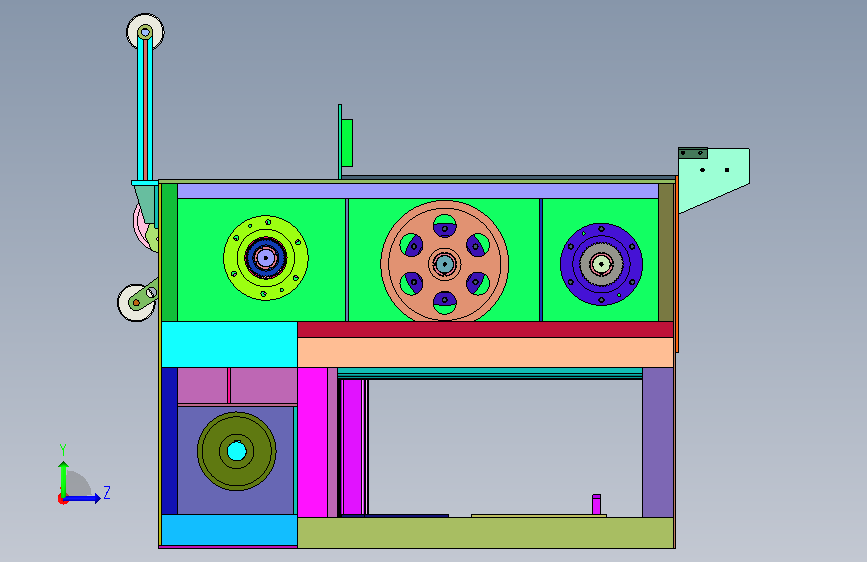The height and width of the screenshot is (562, 867).
Task: Click the olive green pulley in lower compartment
Action: [237, 451]
